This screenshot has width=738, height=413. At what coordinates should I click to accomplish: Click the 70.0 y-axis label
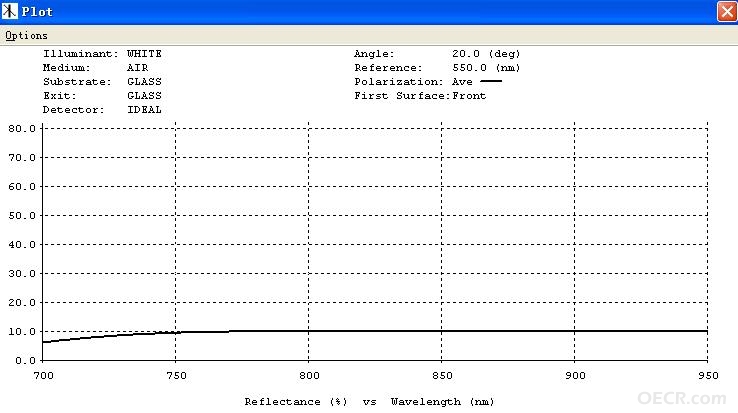click(x=22, y=158)
